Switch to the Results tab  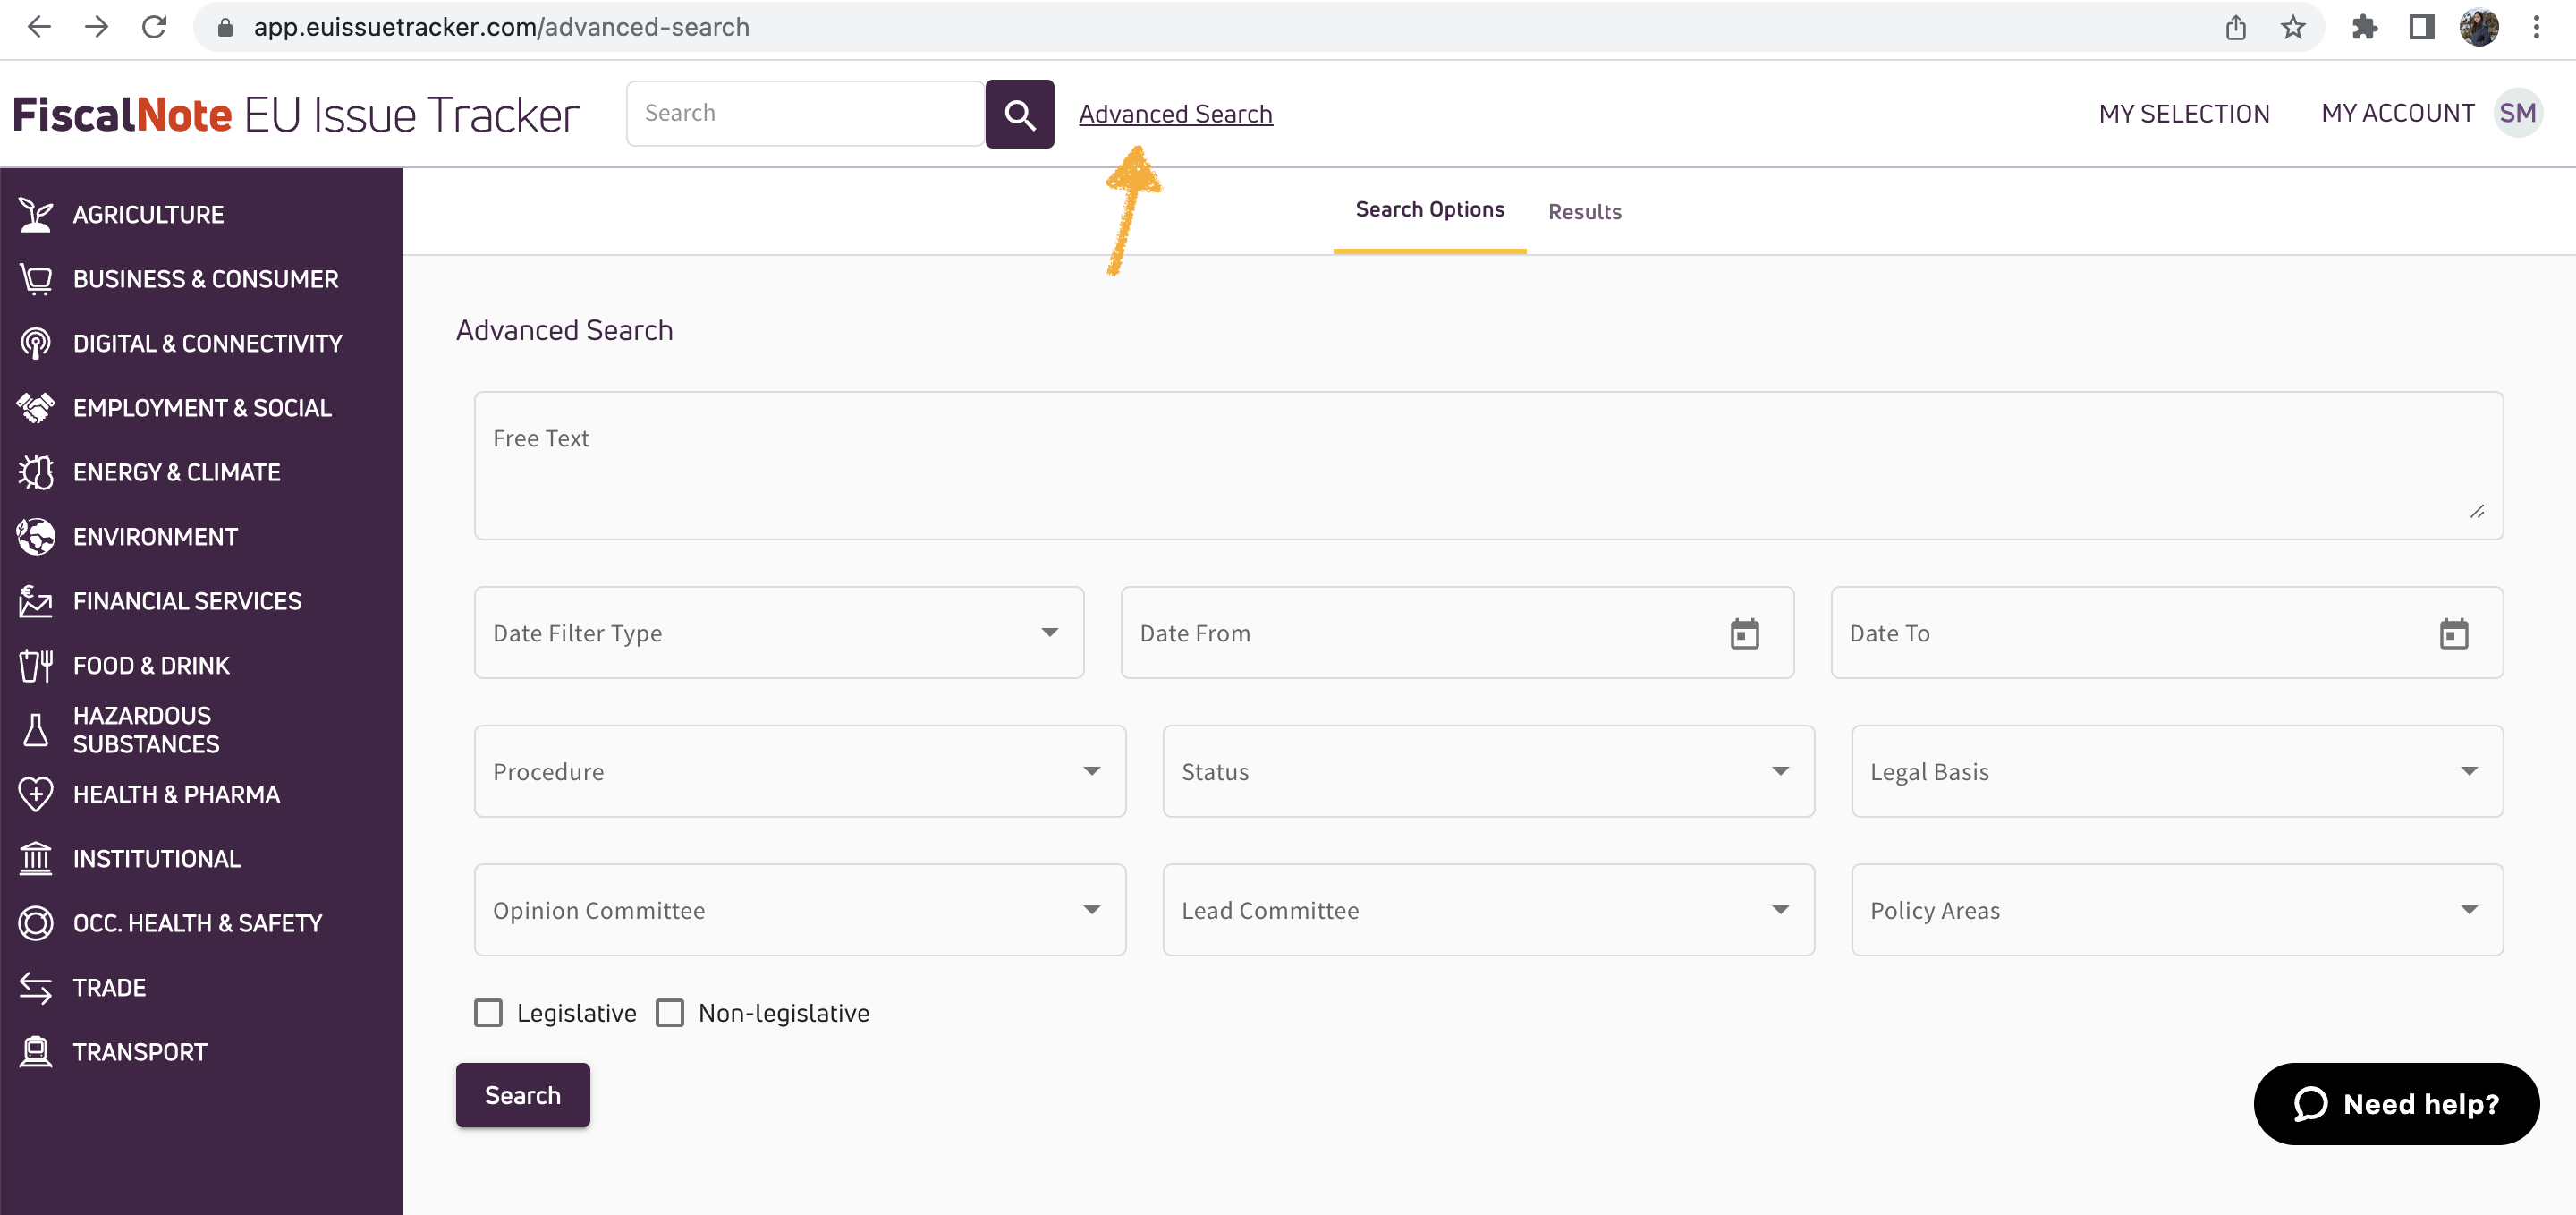coord(1584,211)
